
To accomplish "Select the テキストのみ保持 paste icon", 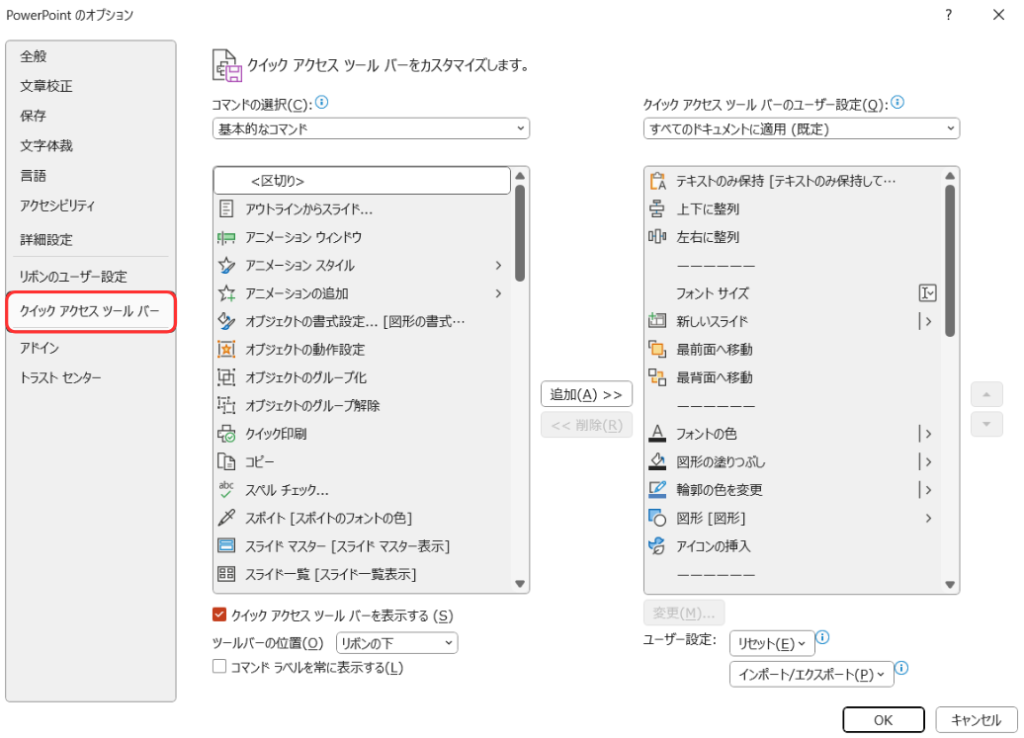I will pyautogui.click(x=657, y=181).
